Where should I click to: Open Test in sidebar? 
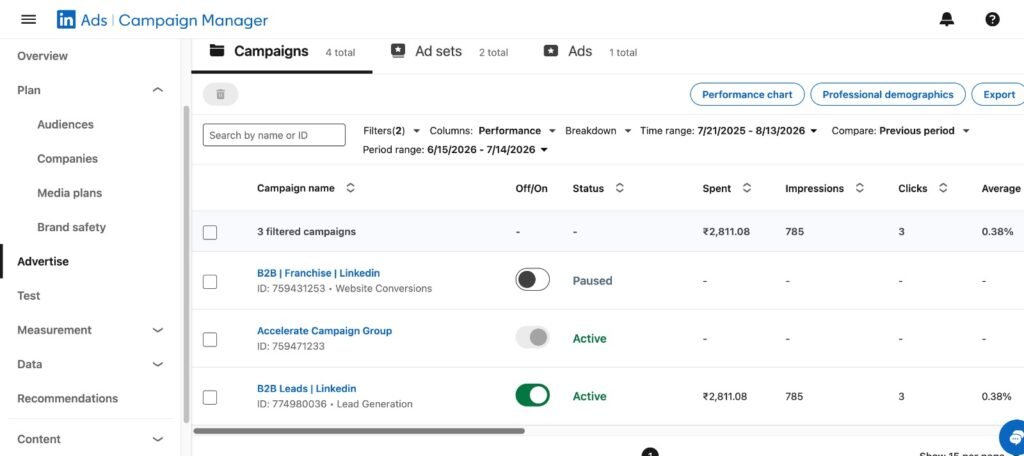click(29, 296)
